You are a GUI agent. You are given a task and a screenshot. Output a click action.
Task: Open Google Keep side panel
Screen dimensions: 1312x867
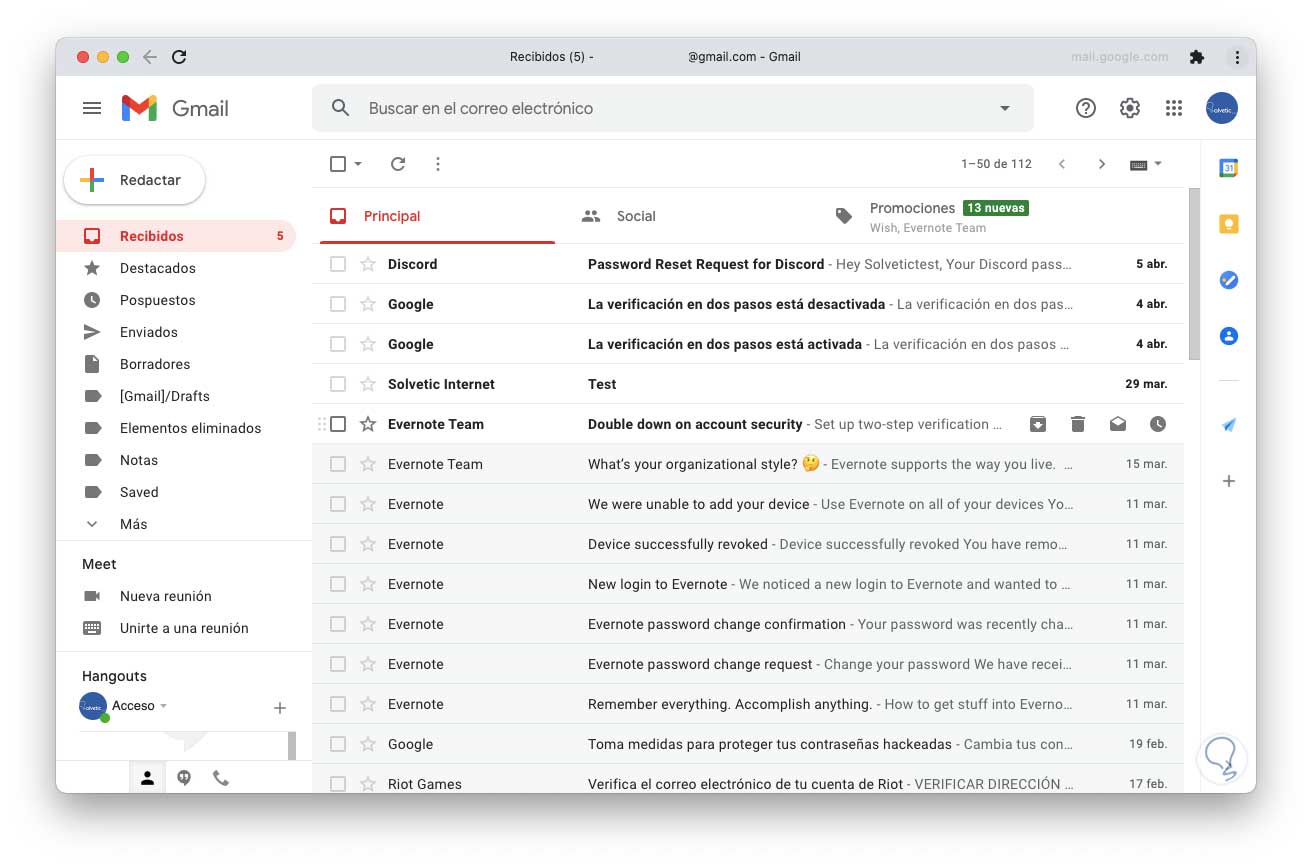coord(1229,224)
